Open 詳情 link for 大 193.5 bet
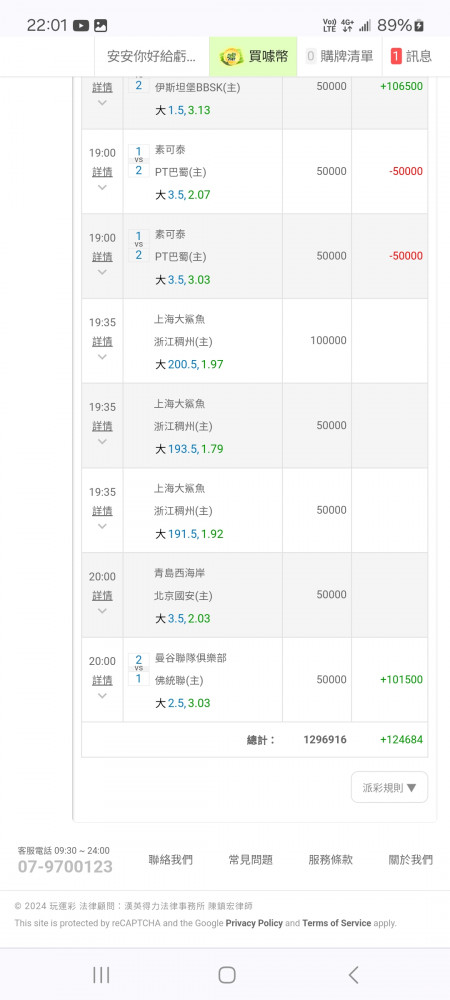 click(102, 426)
